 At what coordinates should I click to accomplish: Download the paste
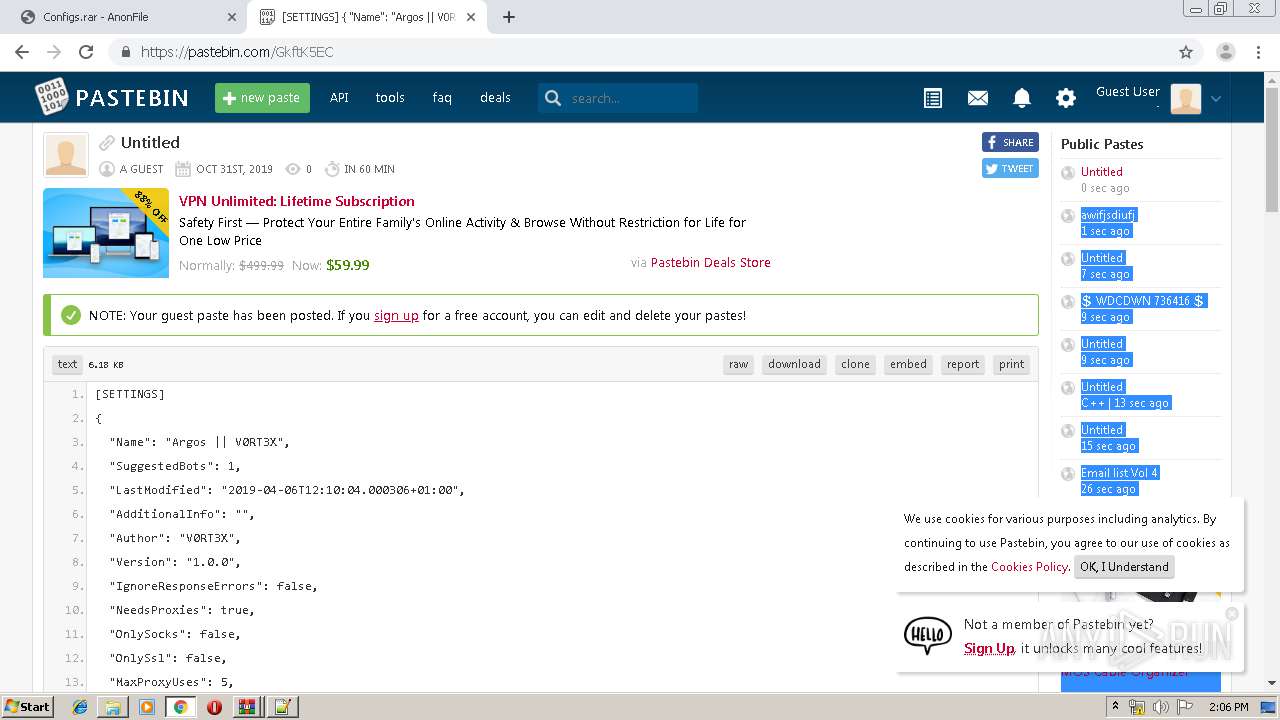pyautogui.click(x=794, y=364)
